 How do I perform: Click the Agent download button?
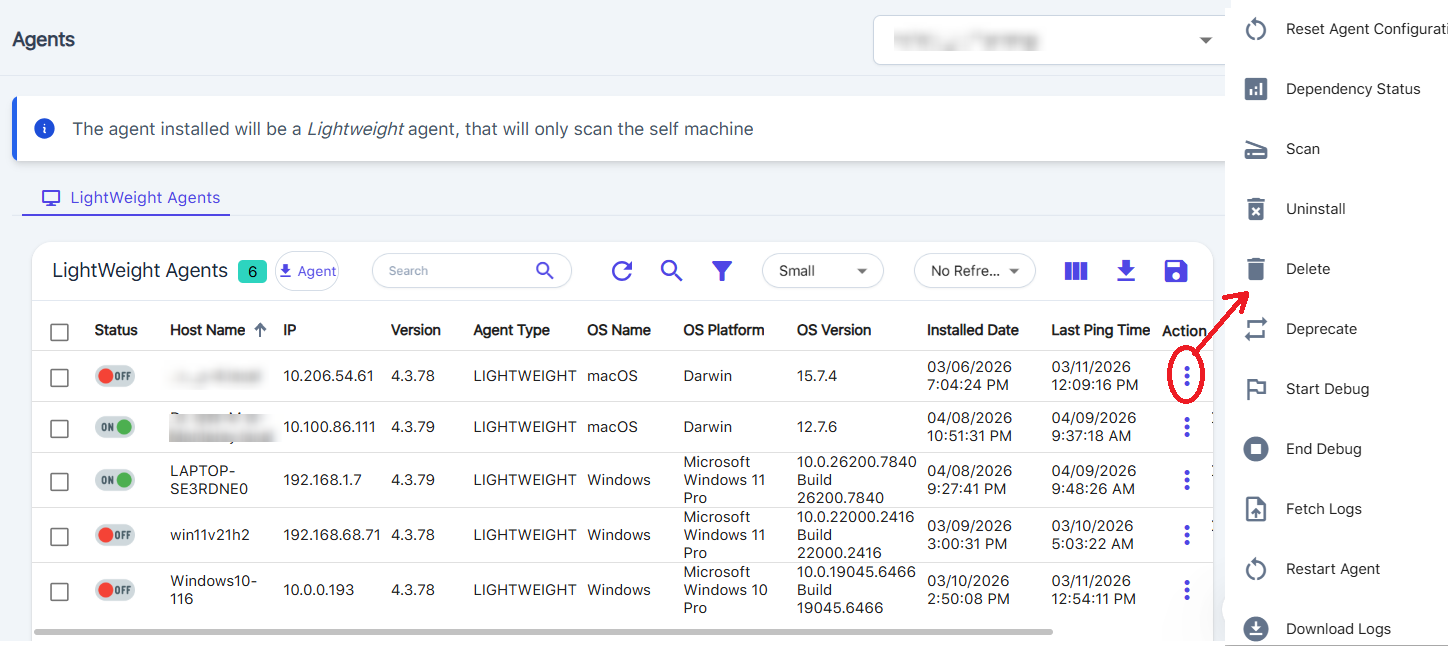tap(307, 271)
